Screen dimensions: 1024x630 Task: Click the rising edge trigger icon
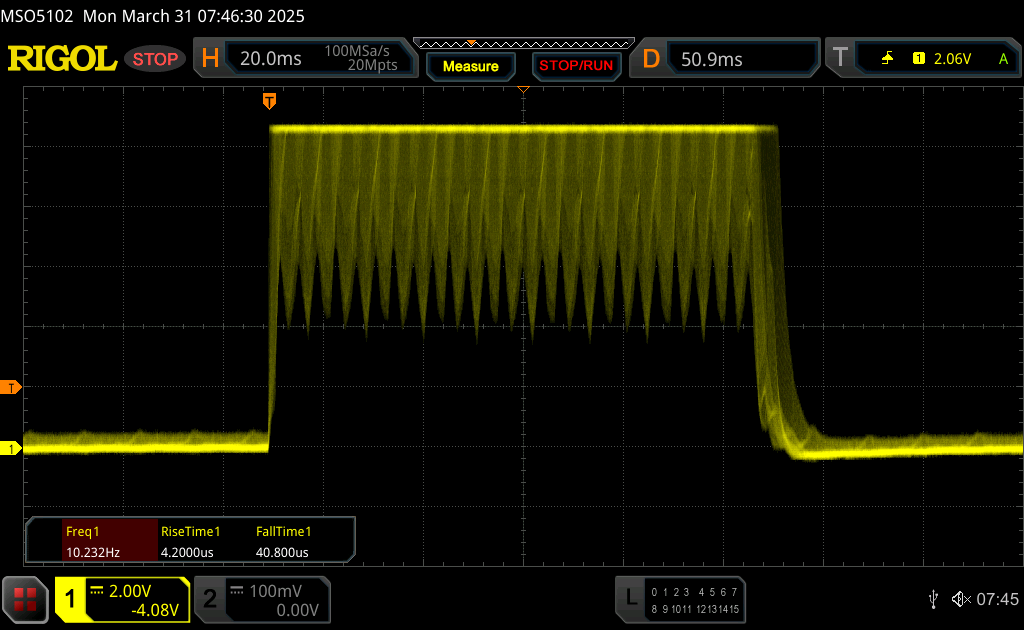pos(888,59)
